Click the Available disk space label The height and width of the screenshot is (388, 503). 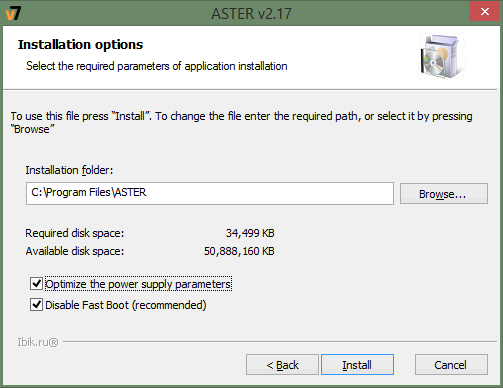point(75,251)
